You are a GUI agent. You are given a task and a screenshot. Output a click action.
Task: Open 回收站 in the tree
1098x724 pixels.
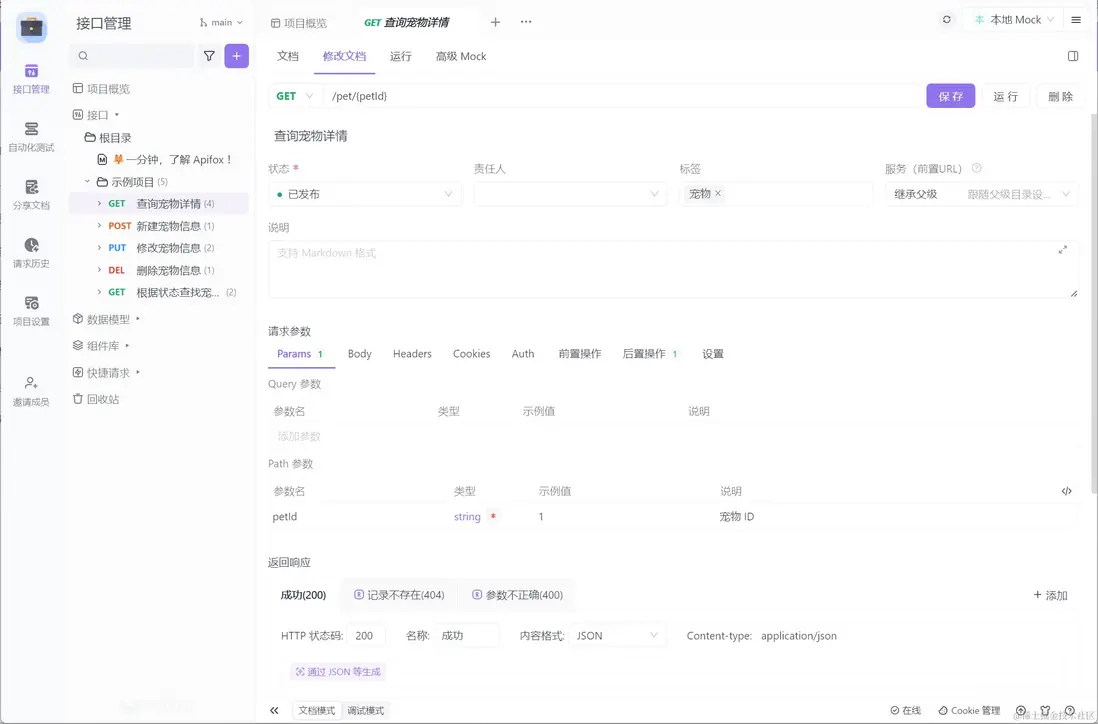click(96, 399)
